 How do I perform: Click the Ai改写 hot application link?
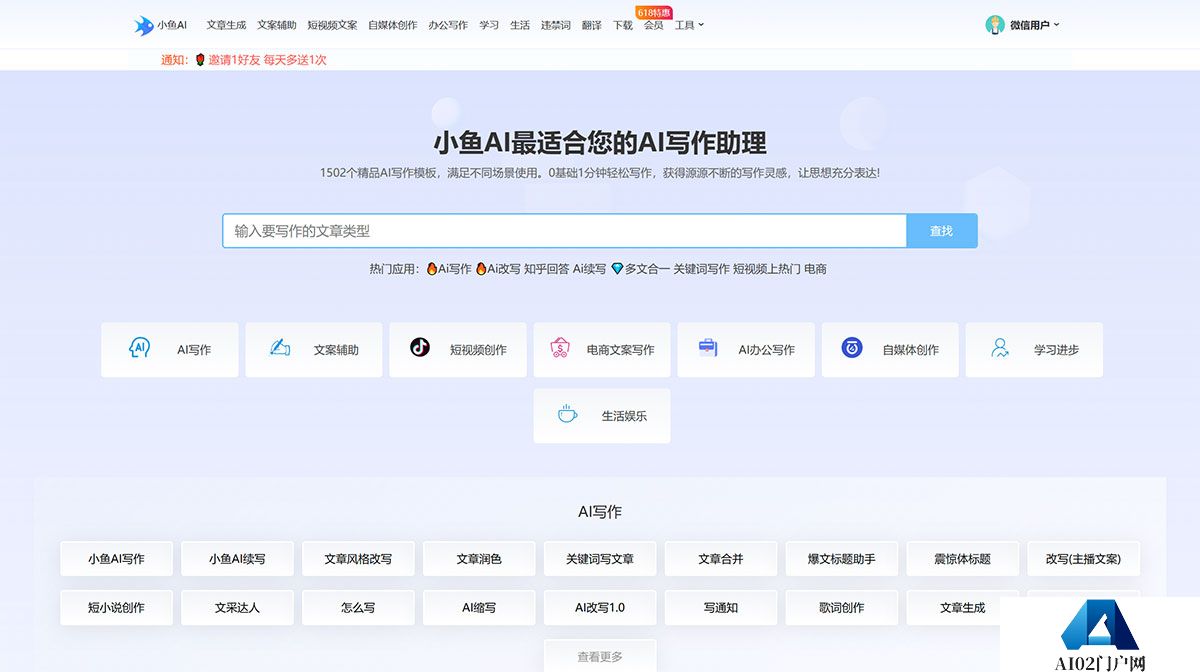click(x=503, y=269)
